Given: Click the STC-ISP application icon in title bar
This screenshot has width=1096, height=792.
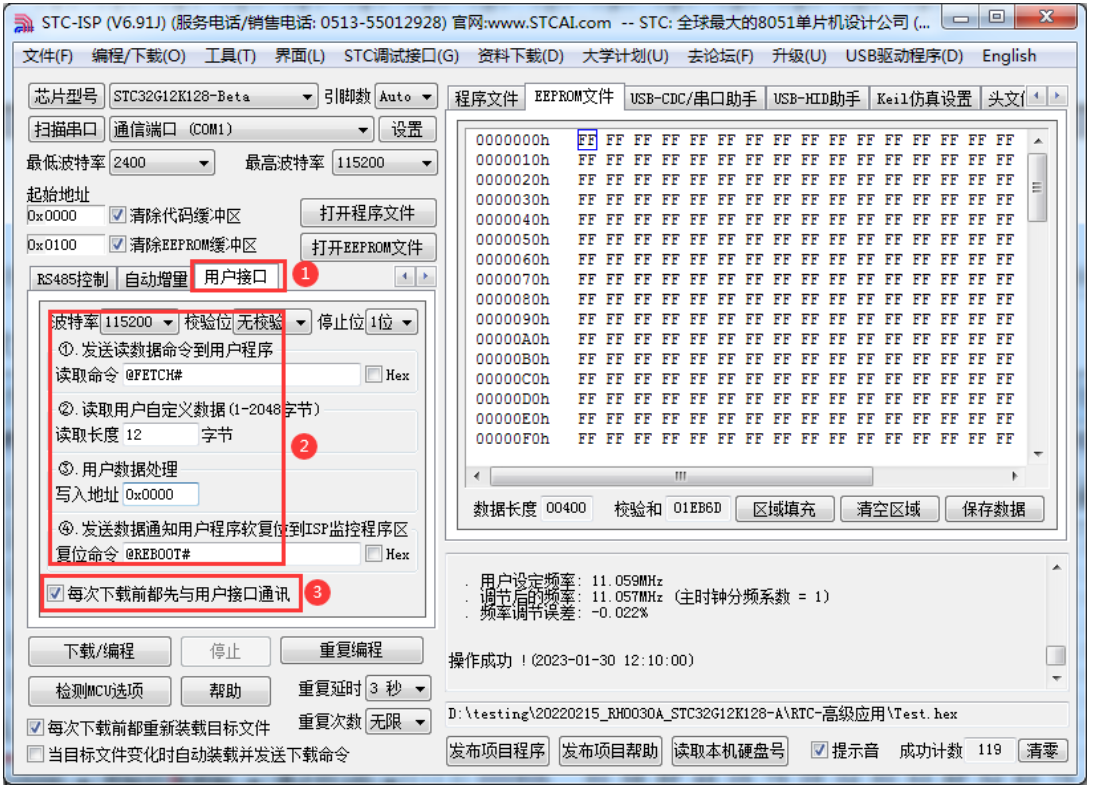Looking at the screenshot, I should point(24,24).
